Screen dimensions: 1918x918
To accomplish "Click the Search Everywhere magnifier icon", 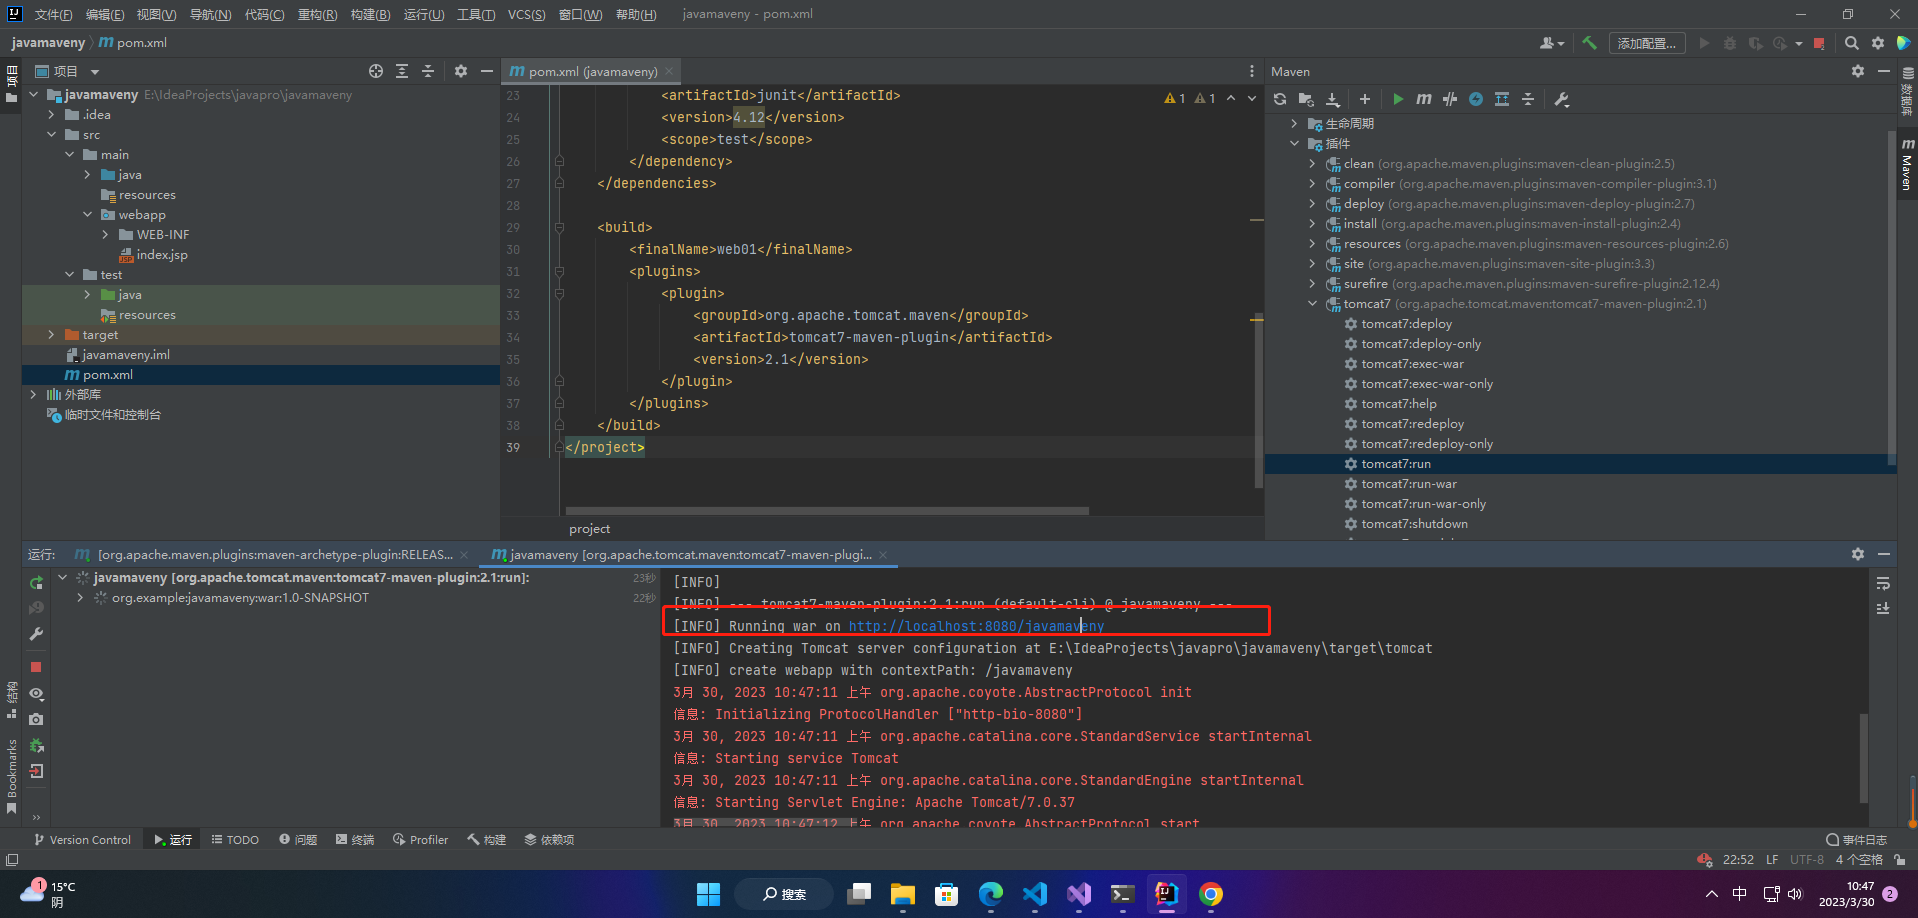I will [1852, 43].
